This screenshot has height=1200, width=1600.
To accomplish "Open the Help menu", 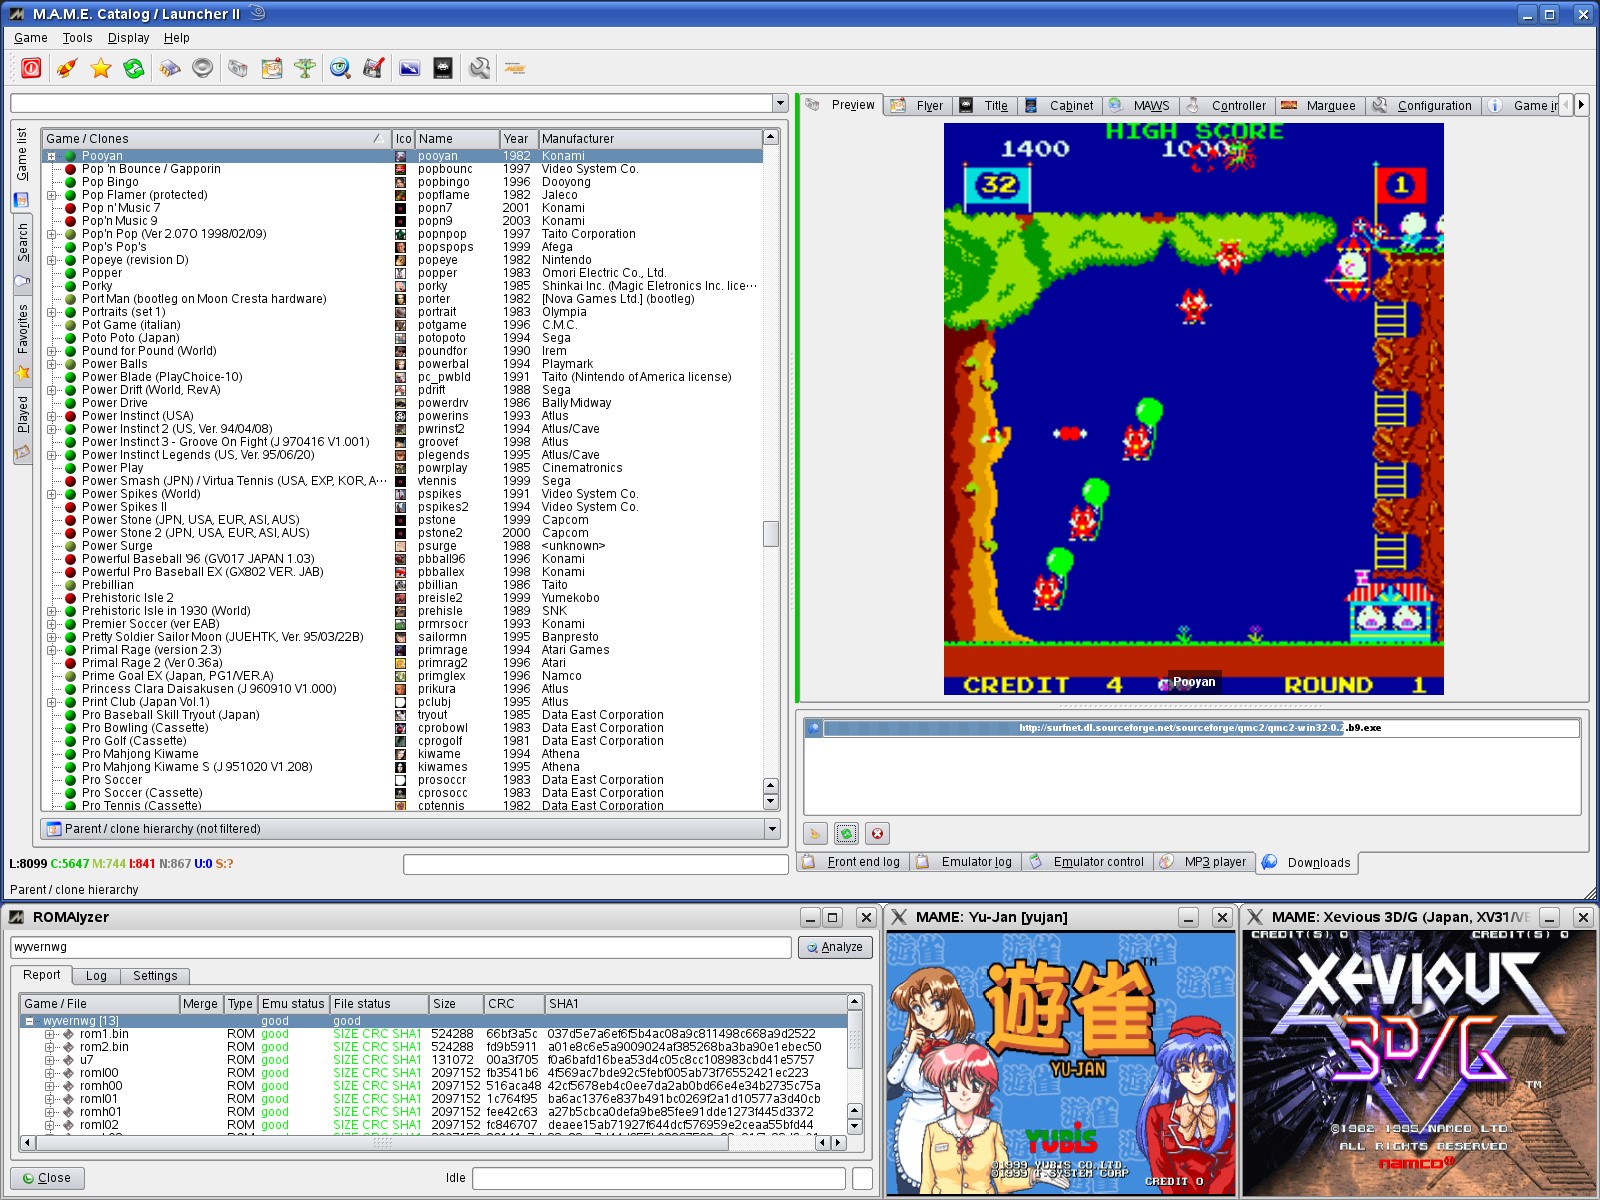I will [x=177, y=38].
